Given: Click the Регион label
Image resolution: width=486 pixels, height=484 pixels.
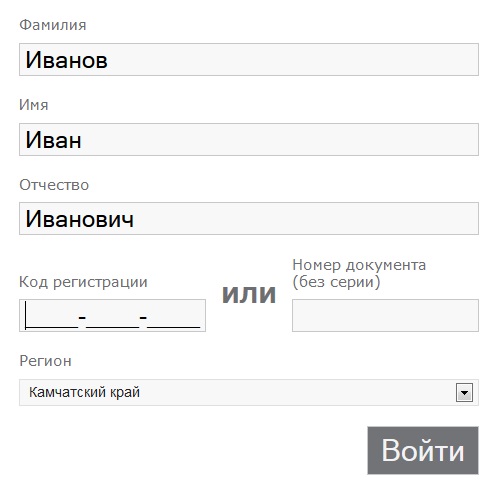Looking at the screenshot, I should pos(45,361).
